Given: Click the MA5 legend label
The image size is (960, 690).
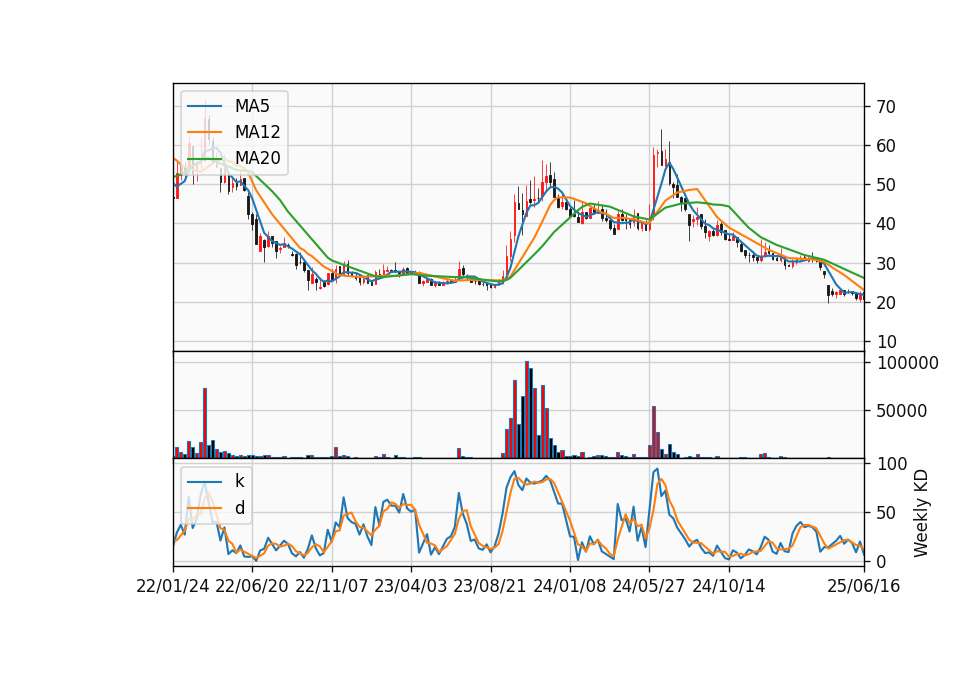Looking at the screenshot, I should 252,106.
